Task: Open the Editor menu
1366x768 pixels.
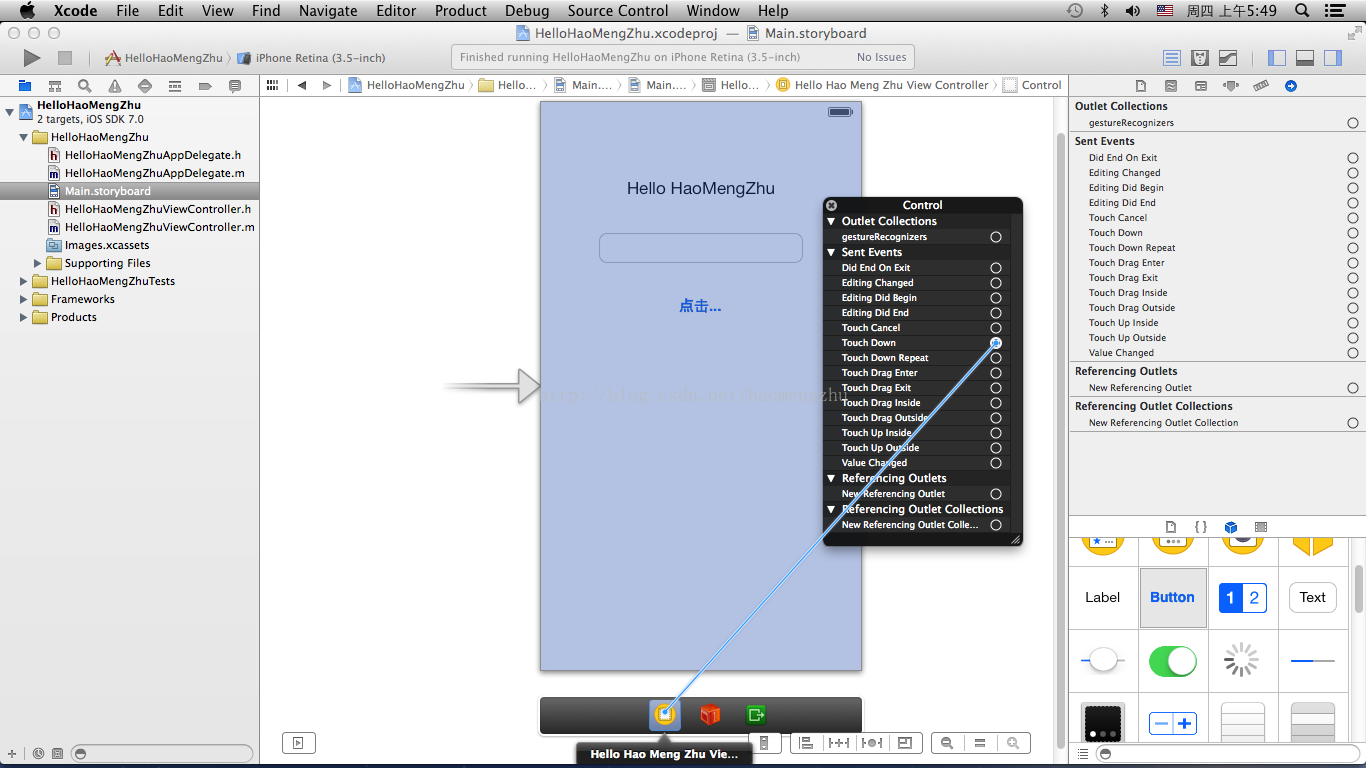Action: (396, 10)
